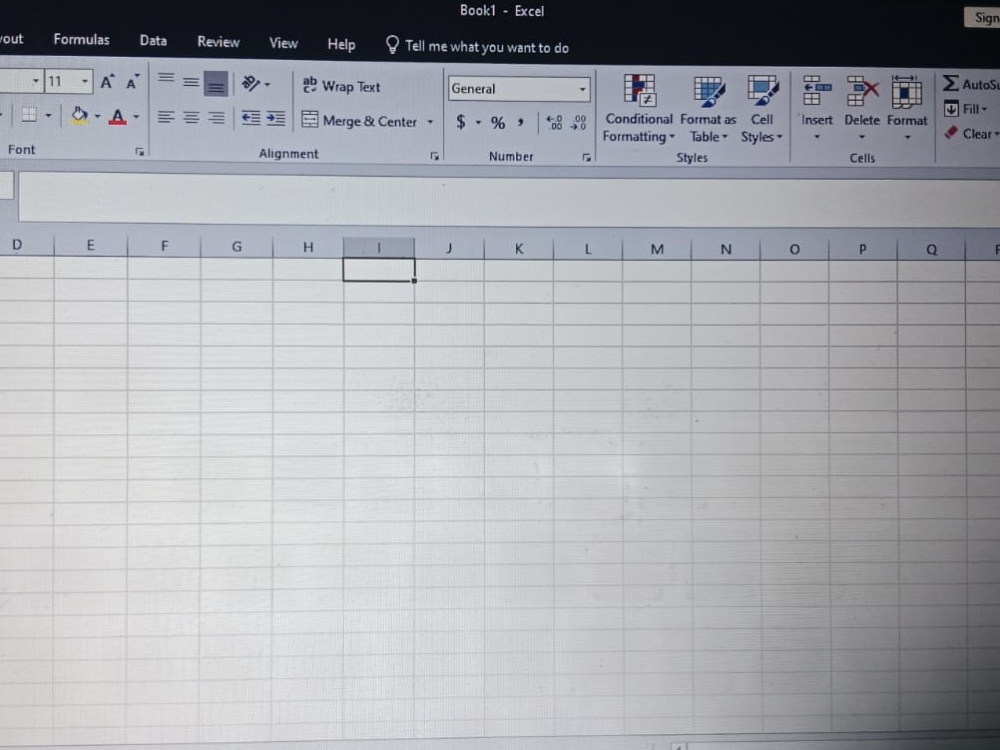Expand the Borders dropdown arrow
The height and width of the screenshot is (750, 1000).
(48, 115)
